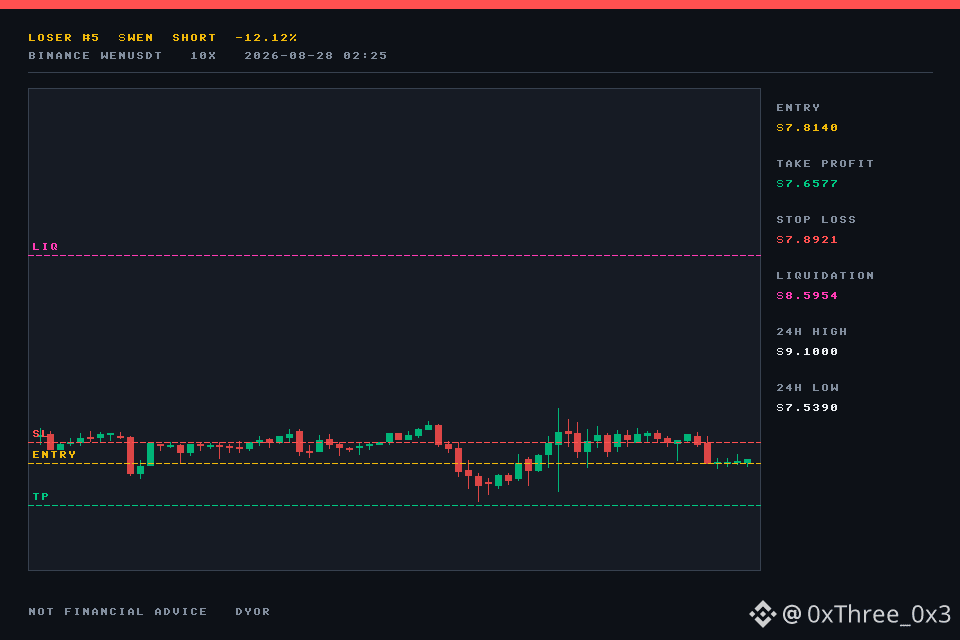The image size is (960, 640).
Task: Click the BINANCE WENUSDT pair label
Action: point(95,56)
